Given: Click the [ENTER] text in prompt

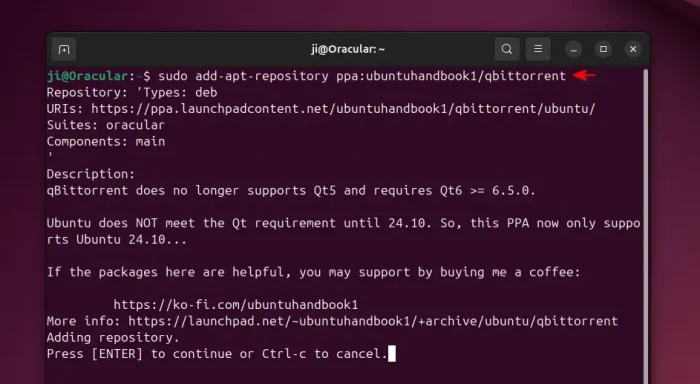Looking at the screenshot, I should tap(117, 354).
